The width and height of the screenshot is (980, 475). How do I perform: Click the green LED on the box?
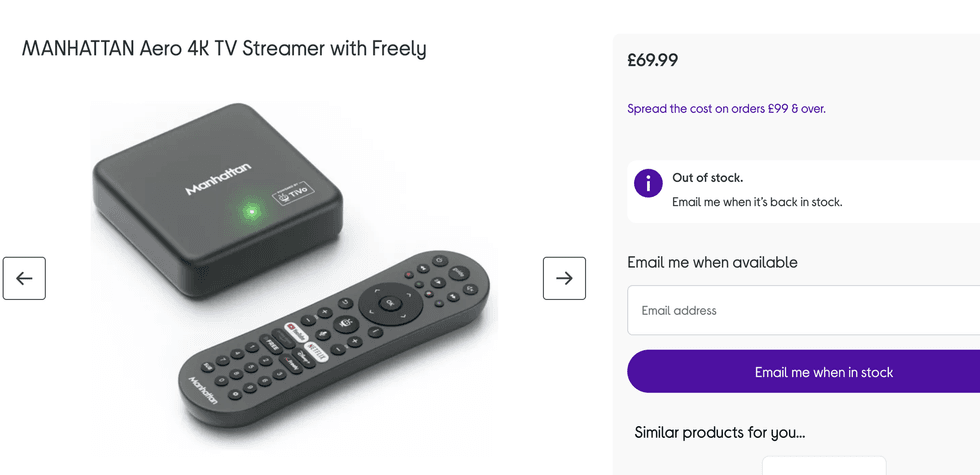tap(252, 211)
